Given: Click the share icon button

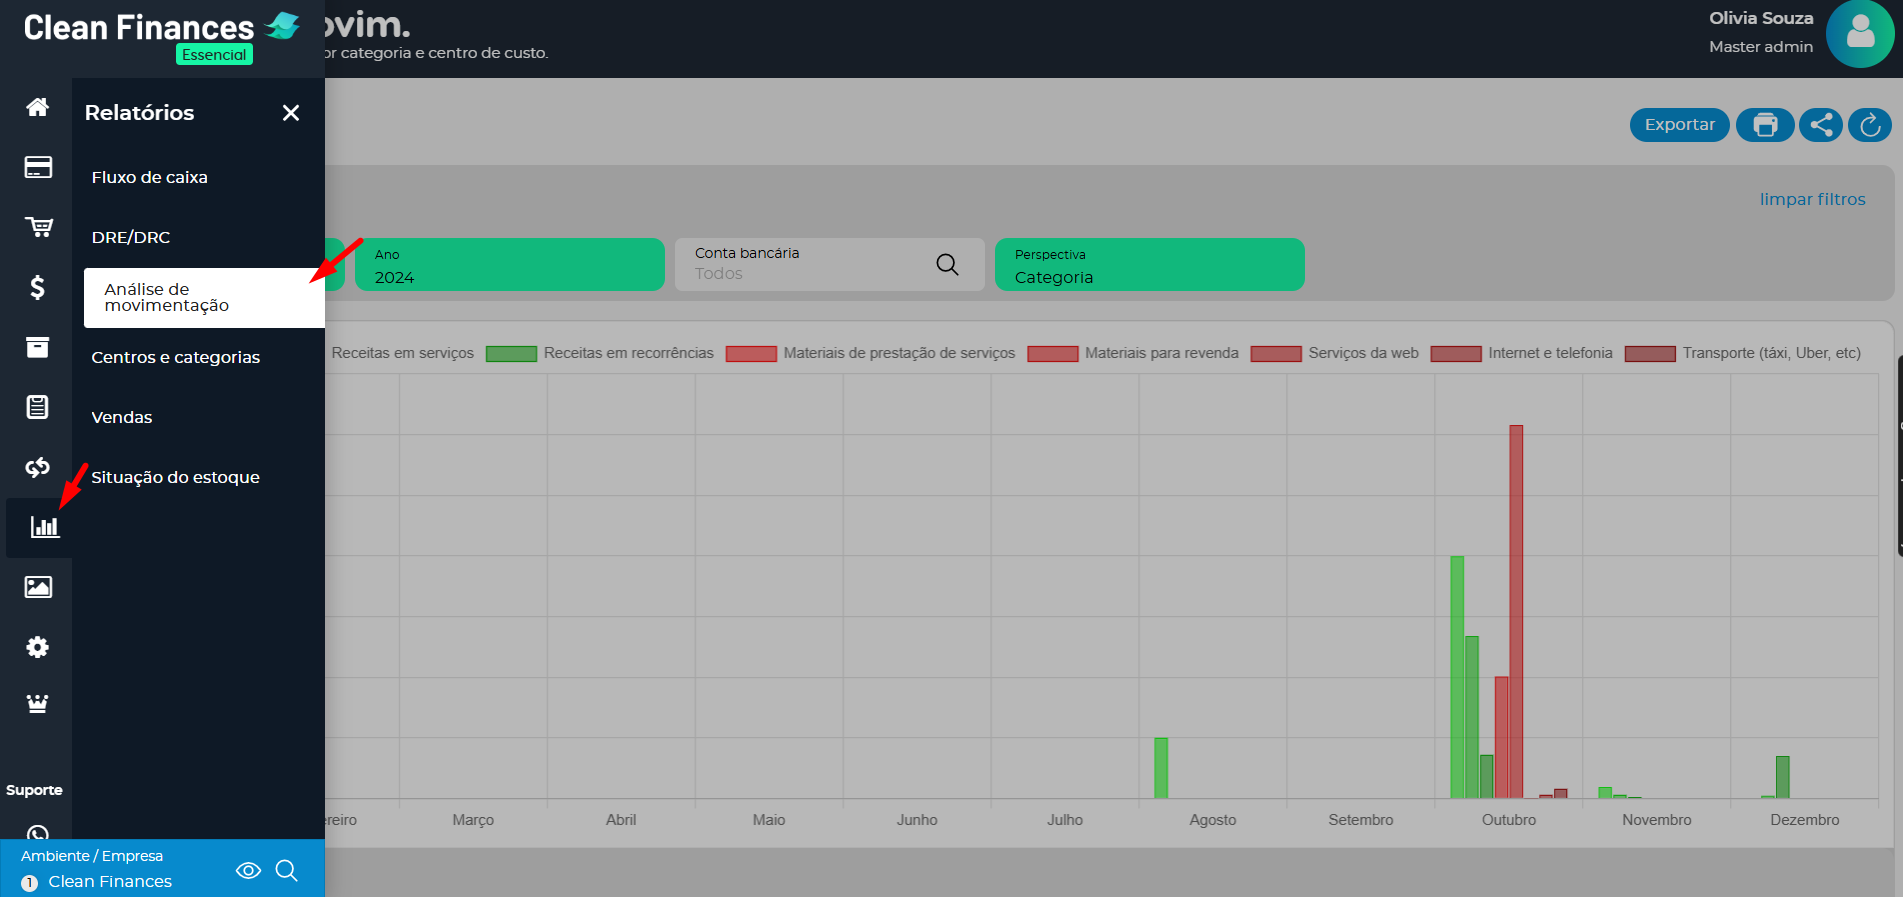Looking at the screenshot, I should click(1821, 125).
